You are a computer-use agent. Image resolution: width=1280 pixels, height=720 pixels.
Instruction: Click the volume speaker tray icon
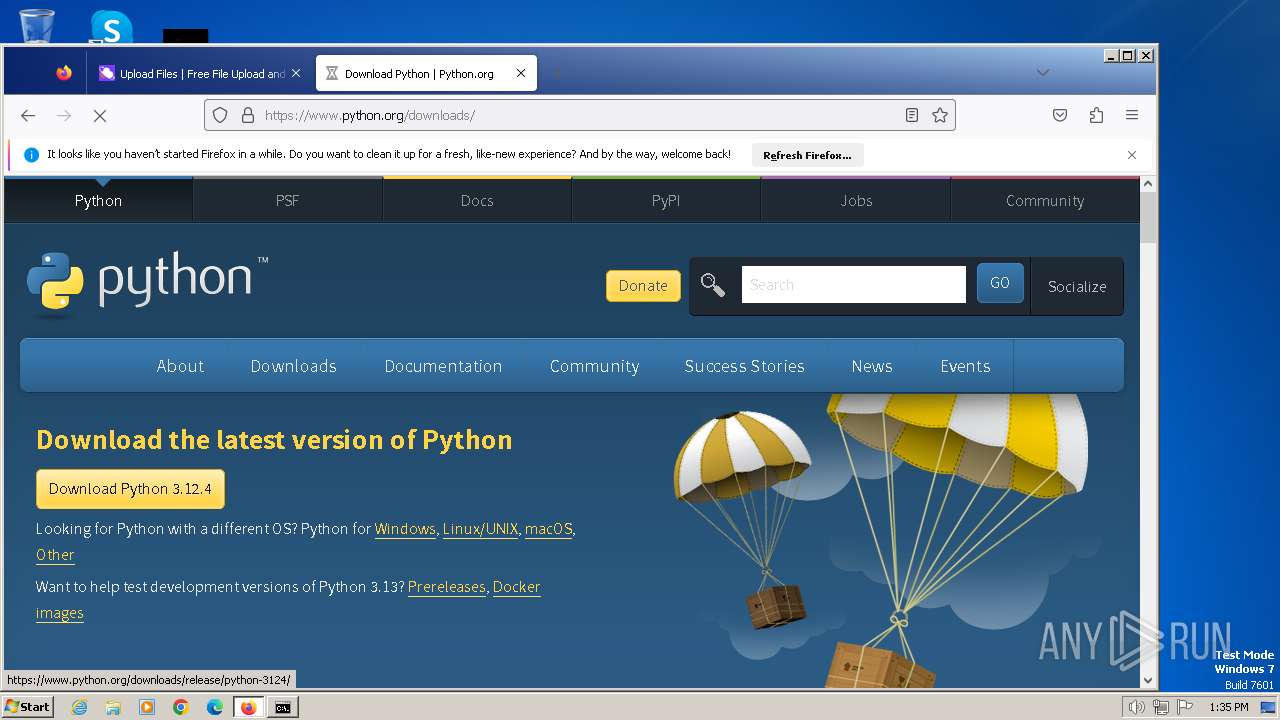pos(1137,707)
